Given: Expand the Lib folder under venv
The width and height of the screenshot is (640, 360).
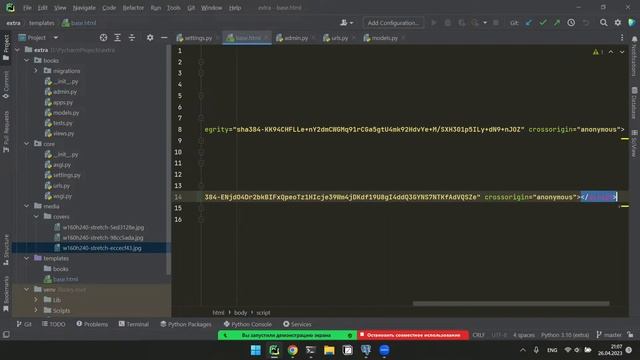Looking at the screenshot, I should pyautogui.click(x=36, y=300).
